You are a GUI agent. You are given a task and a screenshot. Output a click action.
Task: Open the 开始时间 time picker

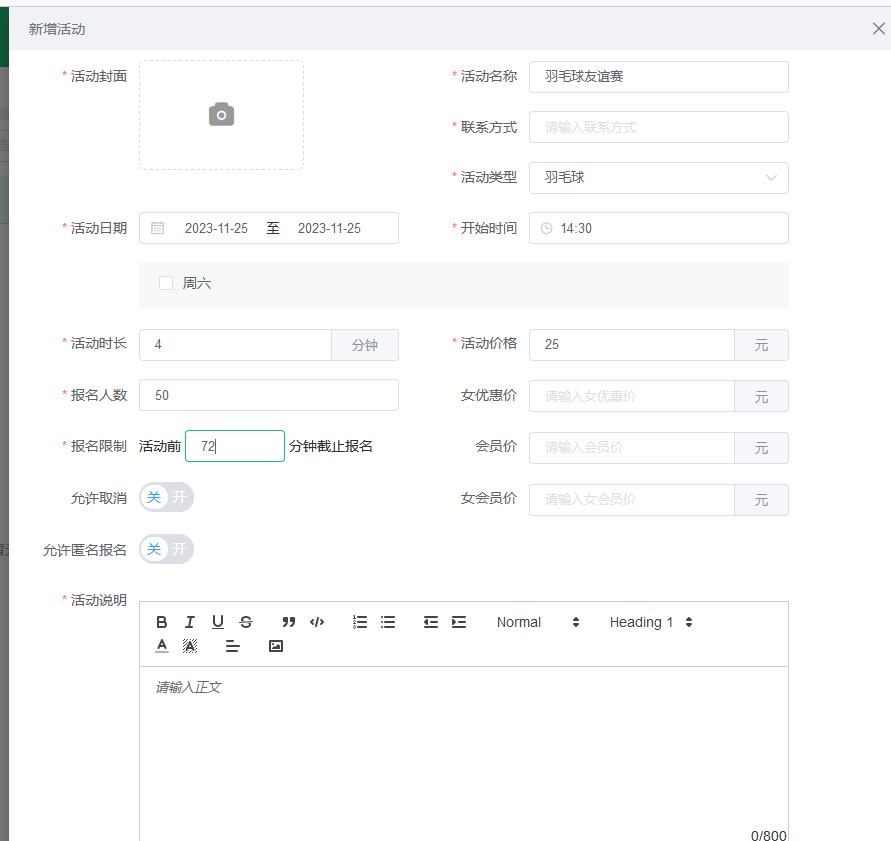pos(658,228)
